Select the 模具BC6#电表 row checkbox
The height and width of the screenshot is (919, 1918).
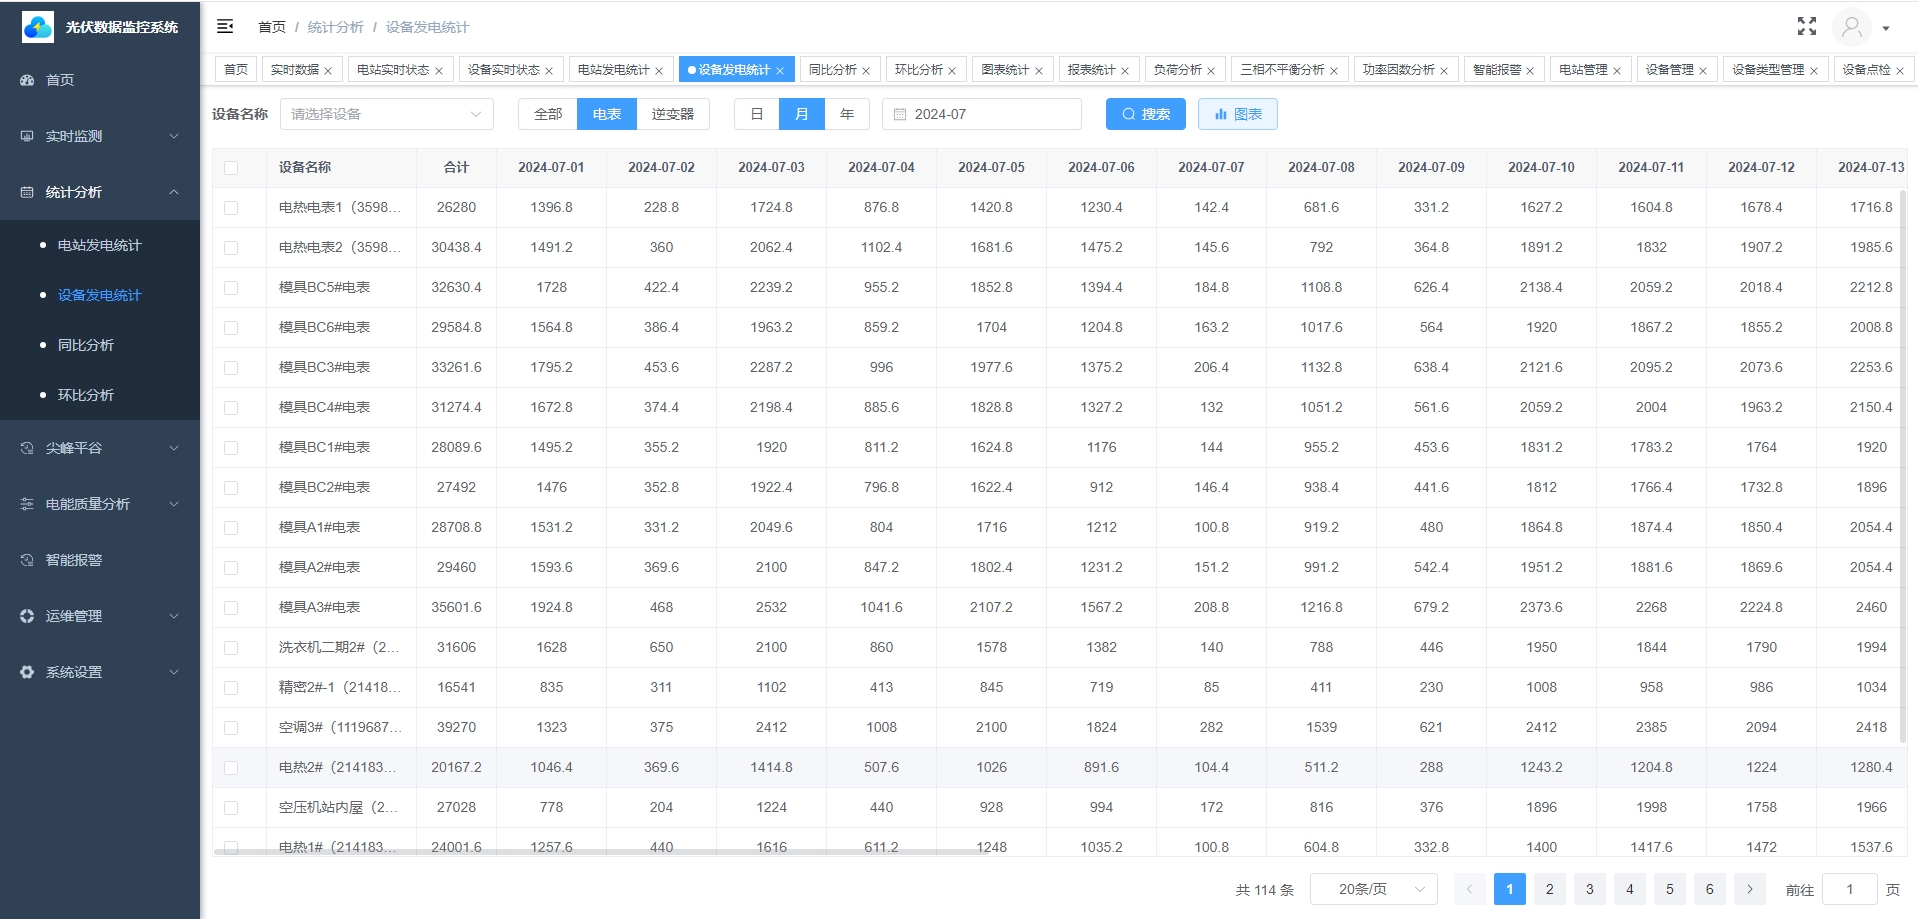point(231,328)
